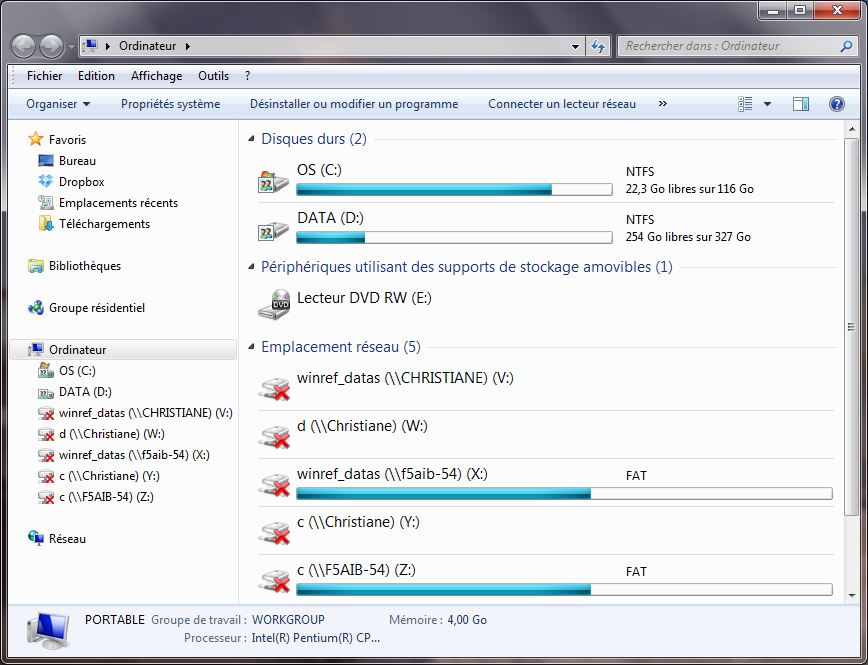Select OS (C:) in navigation tree
This screenshot has width=868, height=665.
[77, 370]
